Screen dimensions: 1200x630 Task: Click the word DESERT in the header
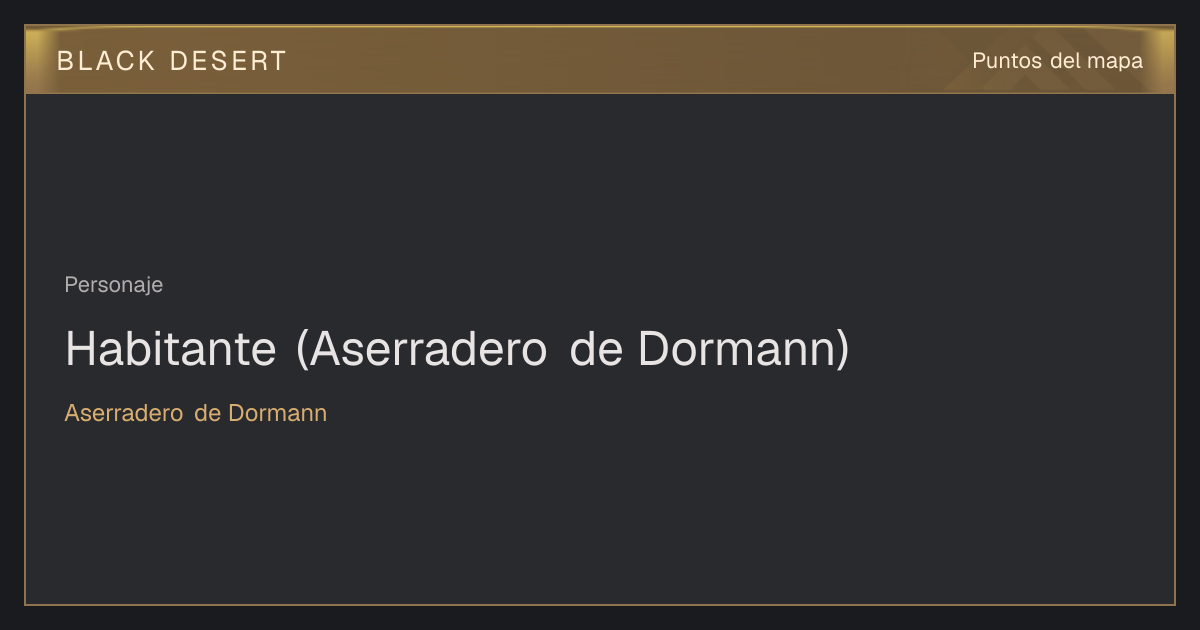(x=228, y=61)
